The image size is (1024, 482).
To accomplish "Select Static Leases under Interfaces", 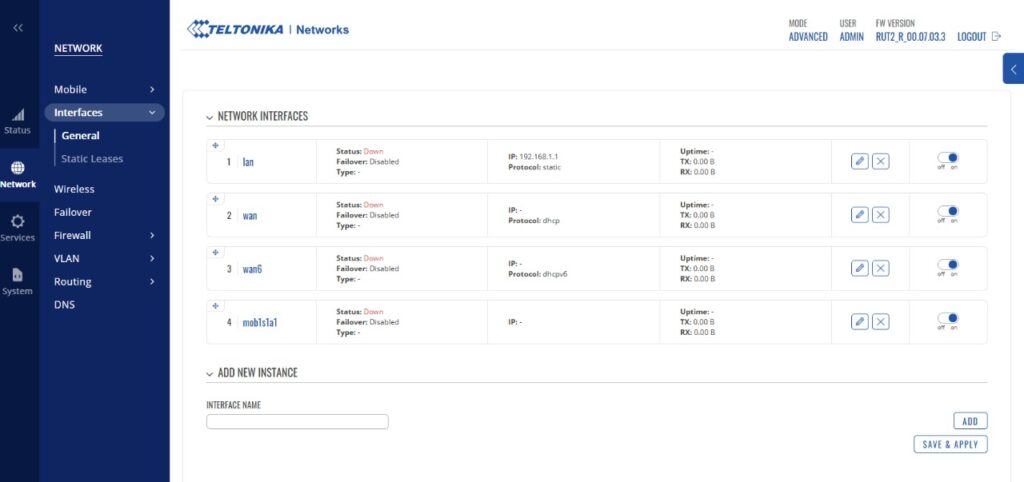I will [x=92, y=159].
